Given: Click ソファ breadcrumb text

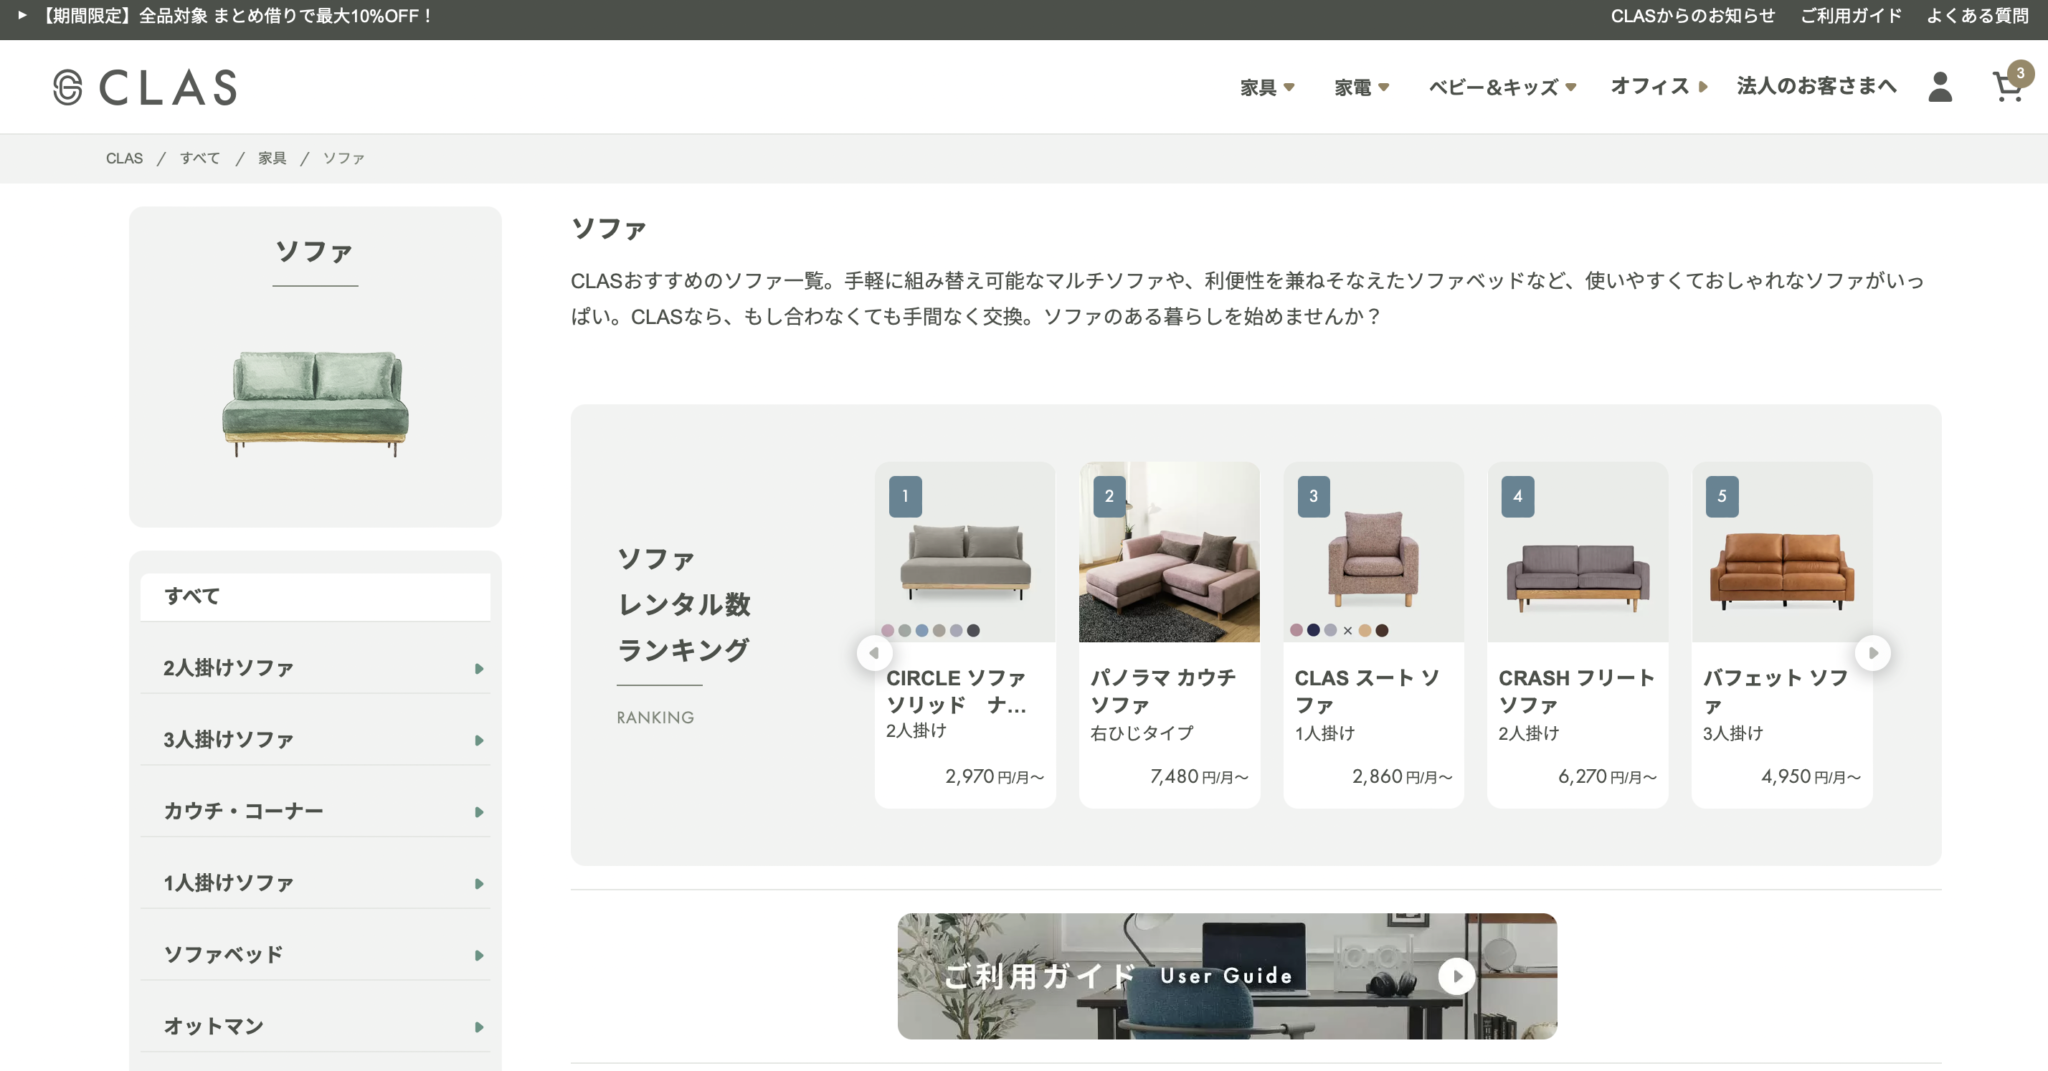Looking at the screenshot, I should [x=344, y=158].
